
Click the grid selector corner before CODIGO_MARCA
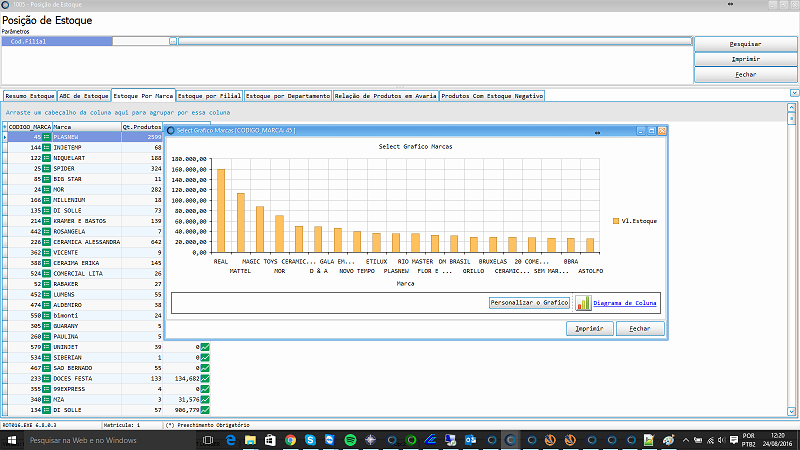[x=5, y=127]
